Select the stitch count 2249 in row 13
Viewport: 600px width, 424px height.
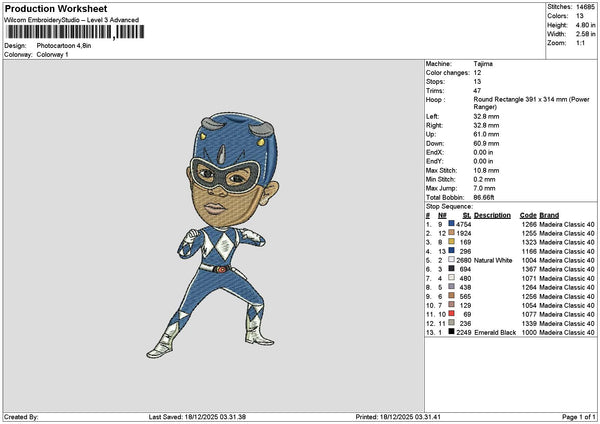463,333
